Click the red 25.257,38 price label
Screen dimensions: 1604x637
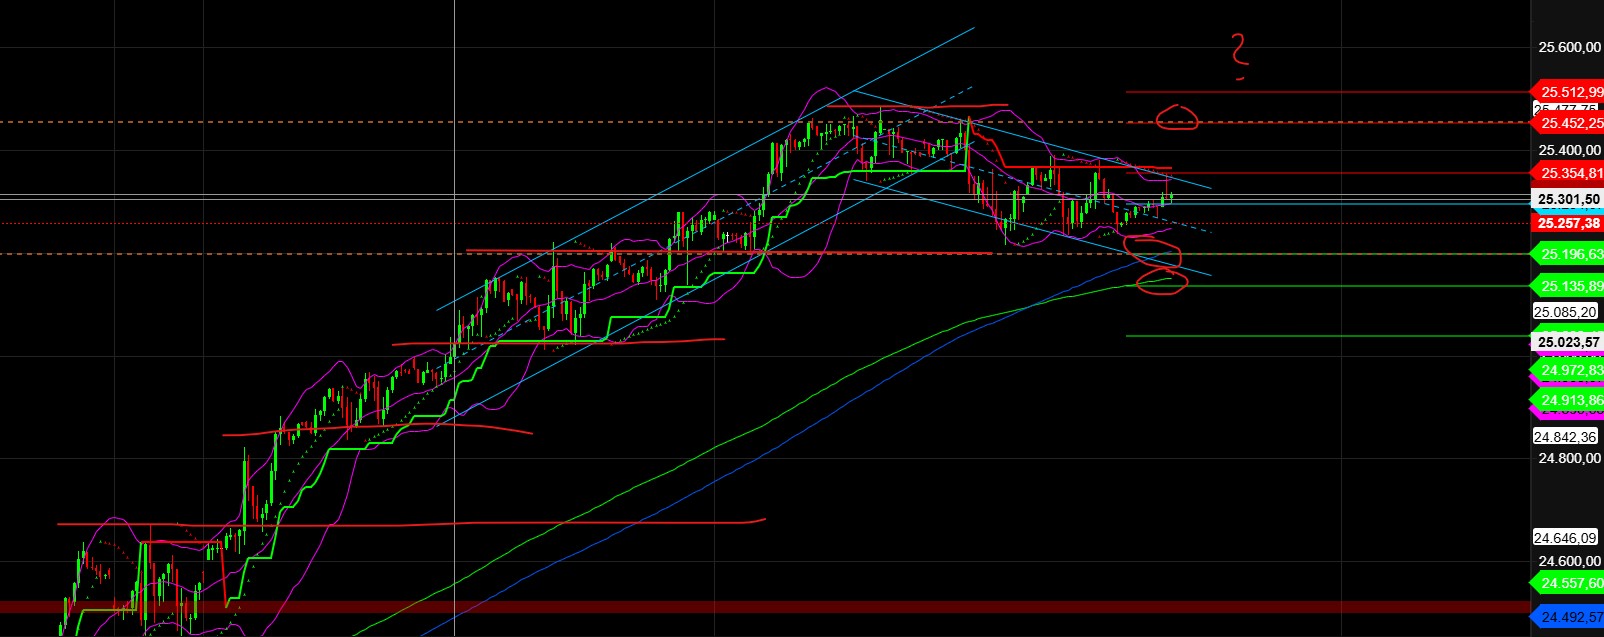click(x=1569, y=223)
